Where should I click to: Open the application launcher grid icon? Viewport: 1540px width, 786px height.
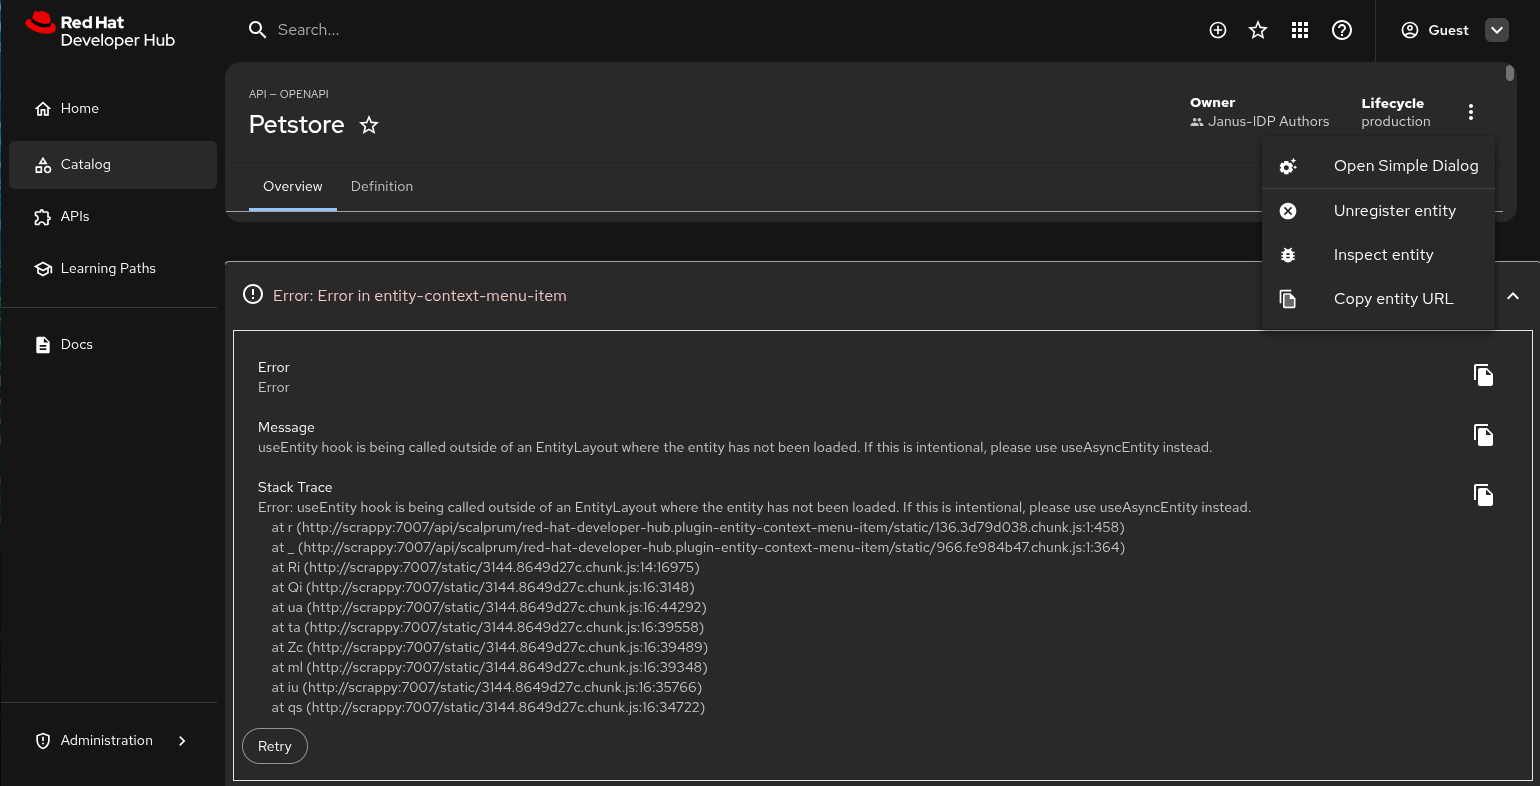1300,30
